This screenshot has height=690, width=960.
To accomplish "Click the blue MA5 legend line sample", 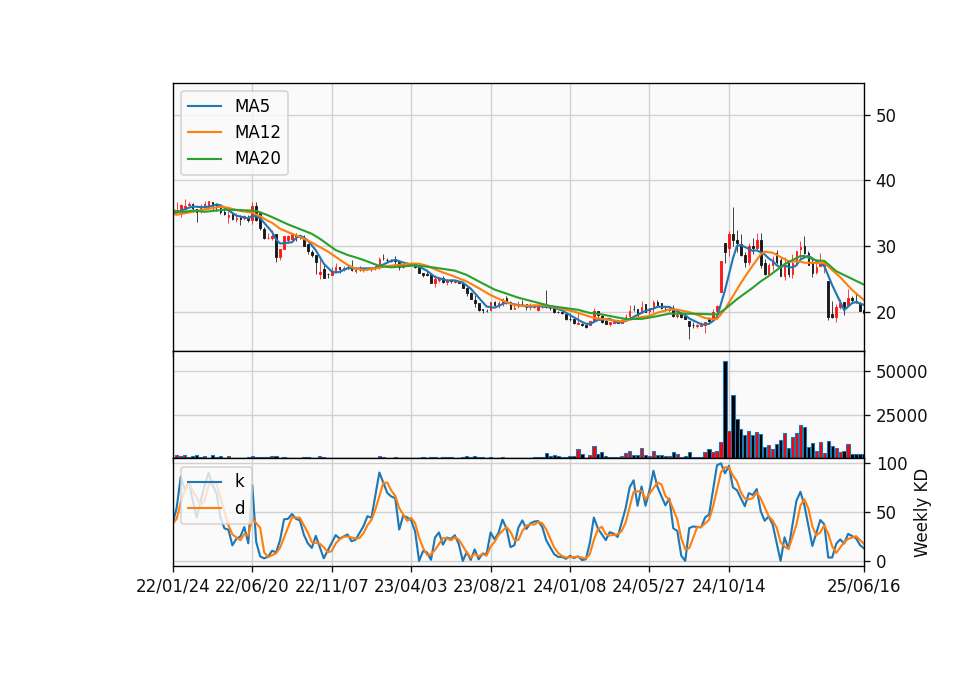I will click(x=204, y=106).
